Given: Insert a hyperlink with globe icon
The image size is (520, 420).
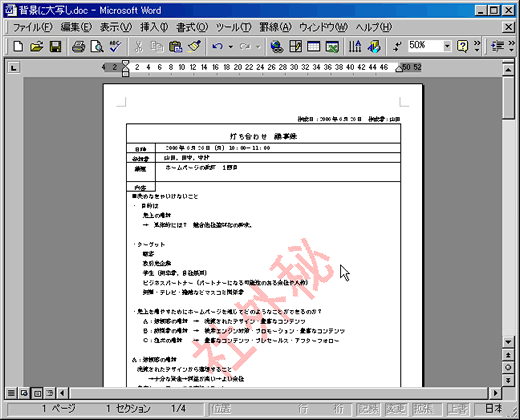Looking at the screenshot, I should pos(277,46).
